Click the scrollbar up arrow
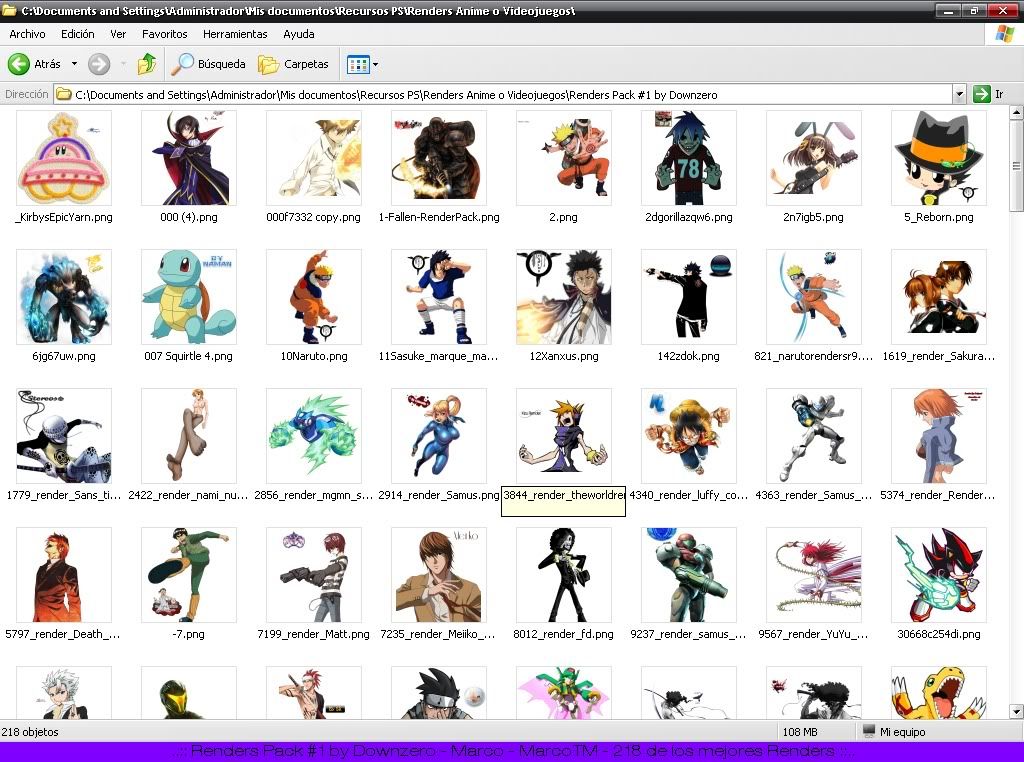The width and height of the screenshot is (1024, 762). 1016,113
